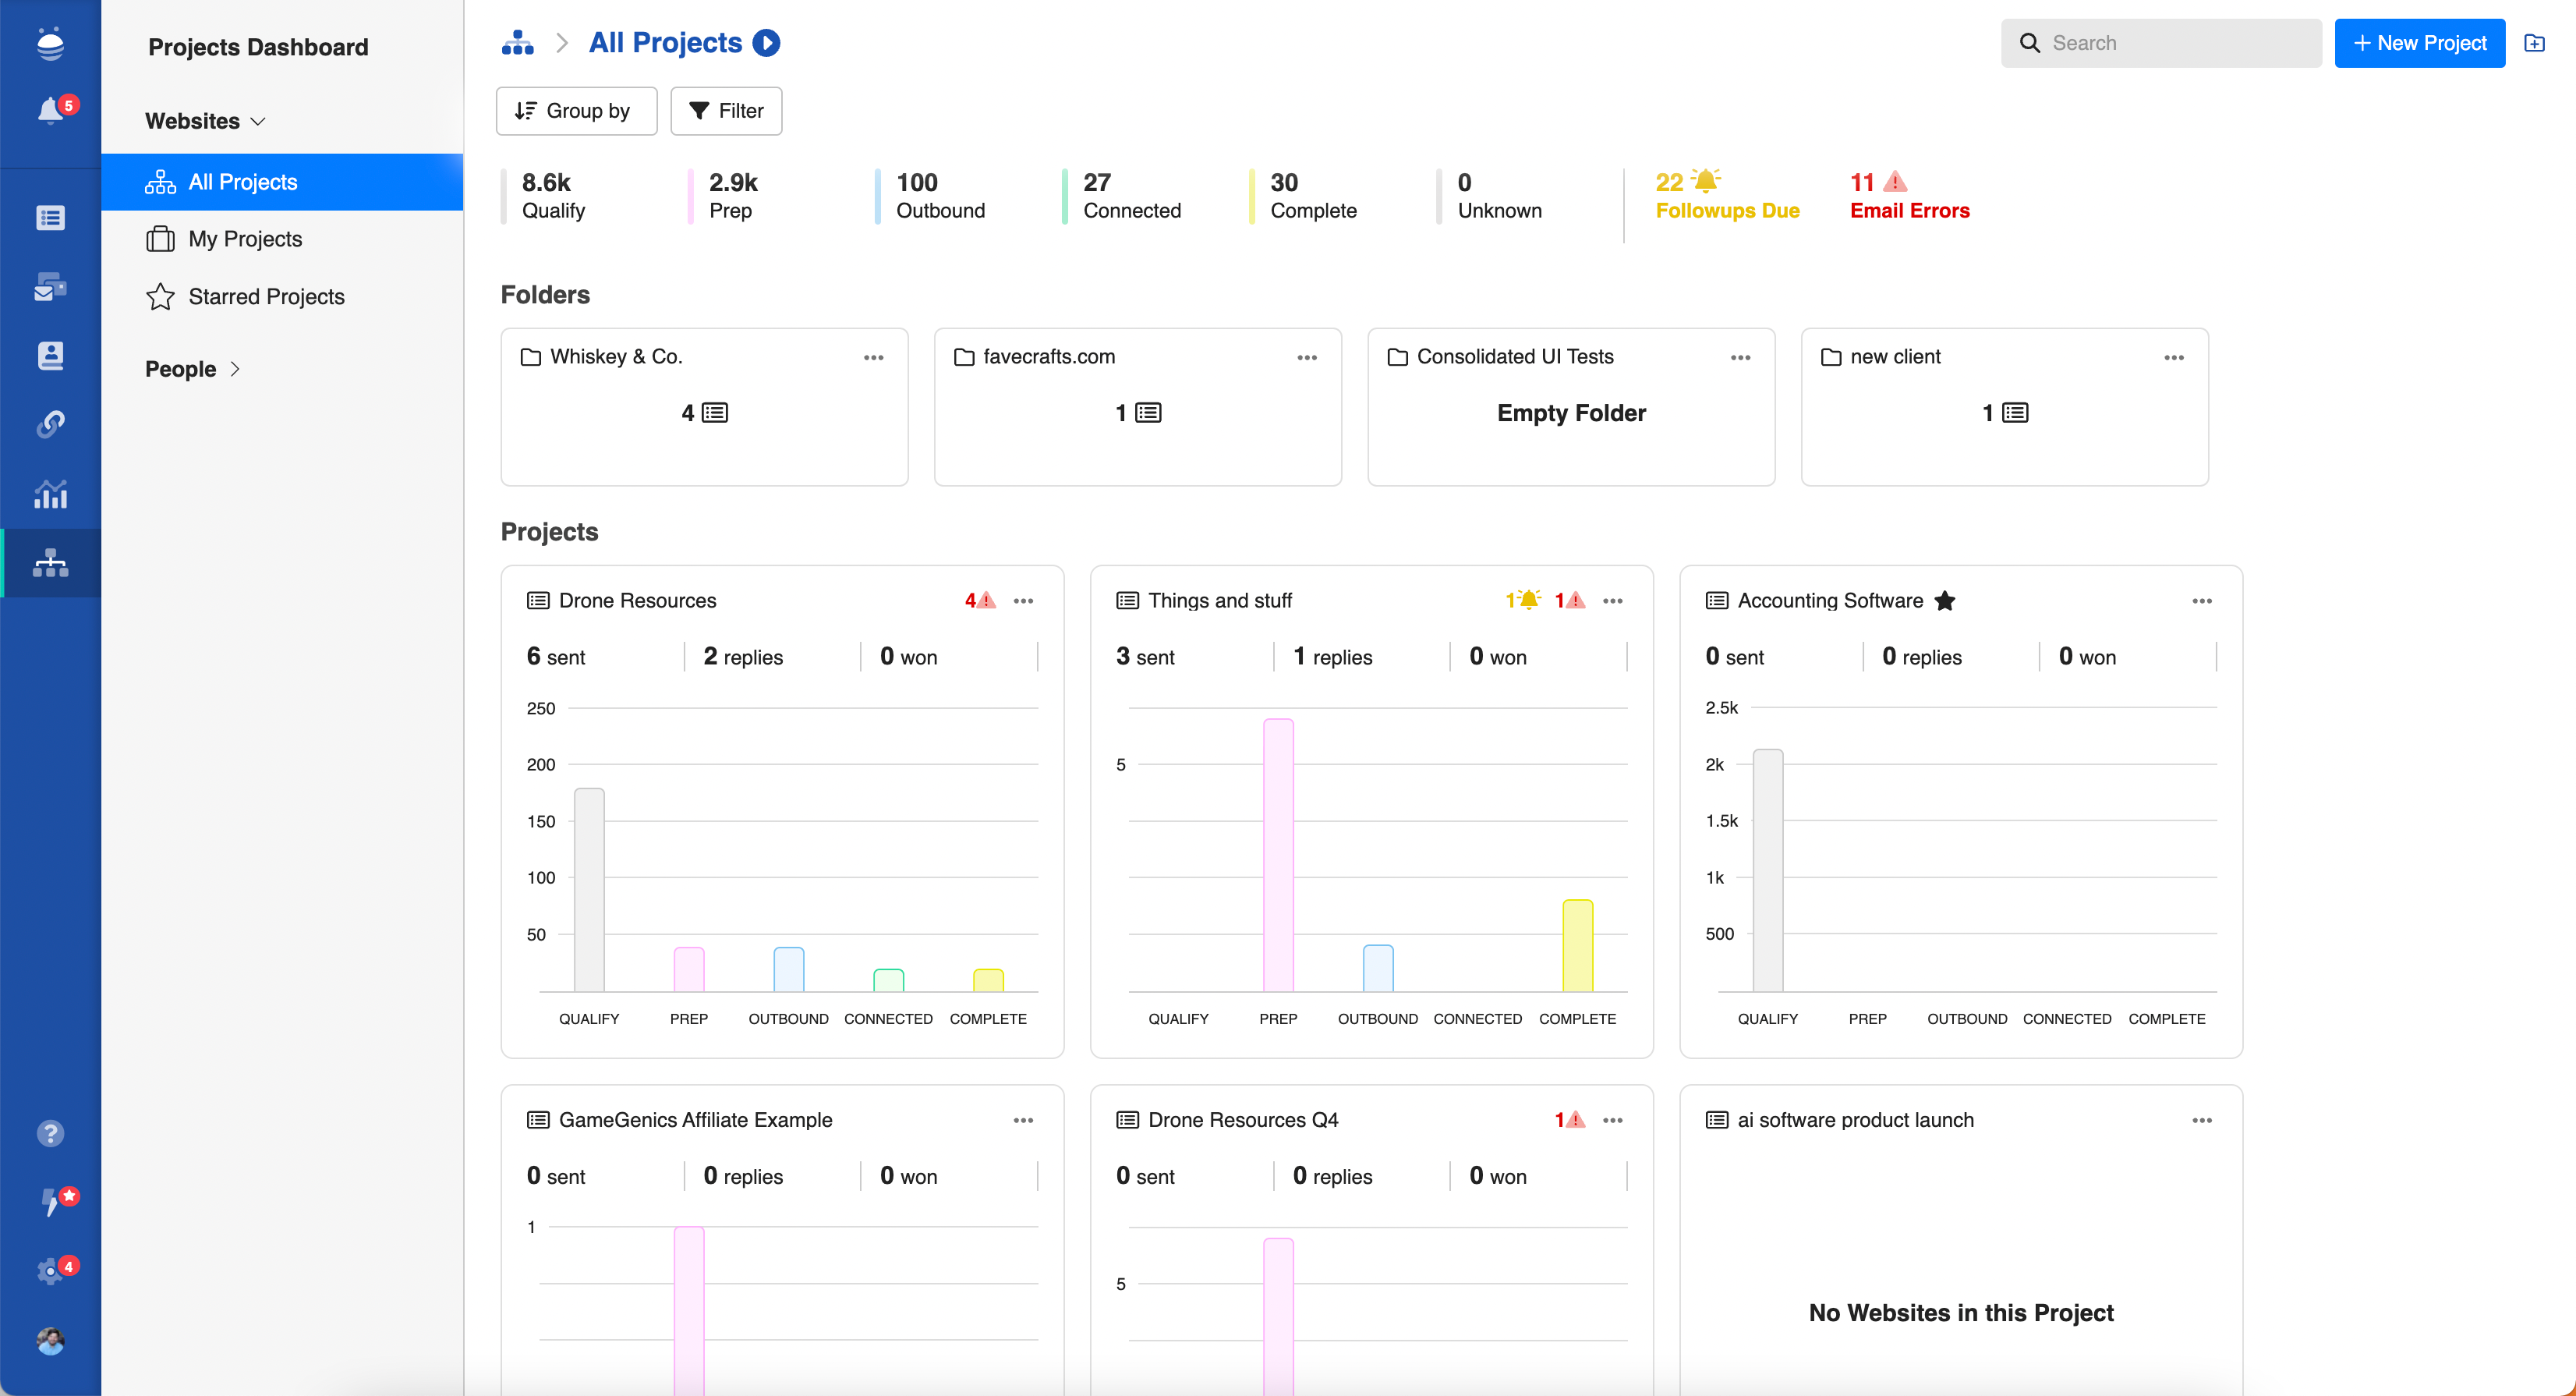Open help question mark icon
The width and height of the screenshot is (2576, 1396).
[51, 1133]
